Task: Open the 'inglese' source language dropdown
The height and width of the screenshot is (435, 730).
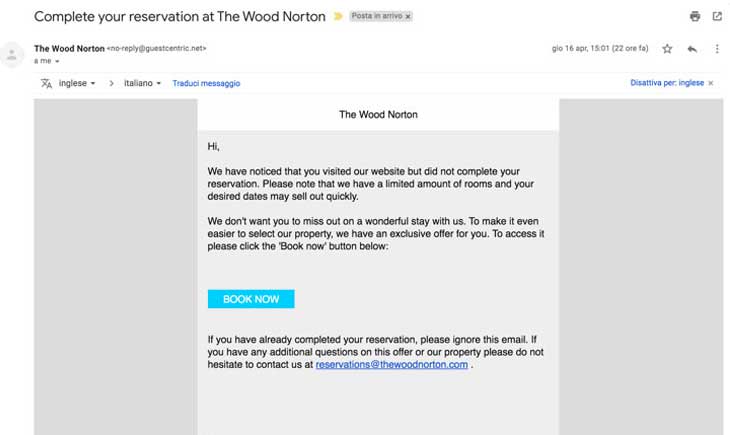Action: pos(77,83)
